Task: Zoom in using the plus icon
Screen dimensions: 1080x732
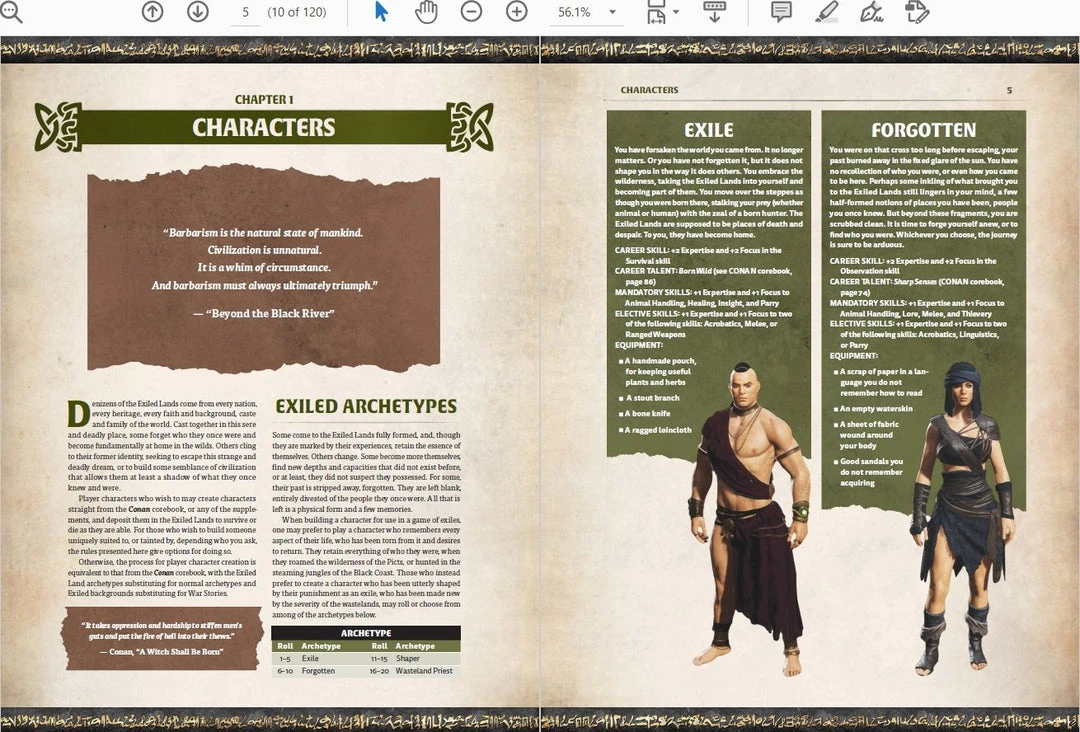Action: coord(516,13)
